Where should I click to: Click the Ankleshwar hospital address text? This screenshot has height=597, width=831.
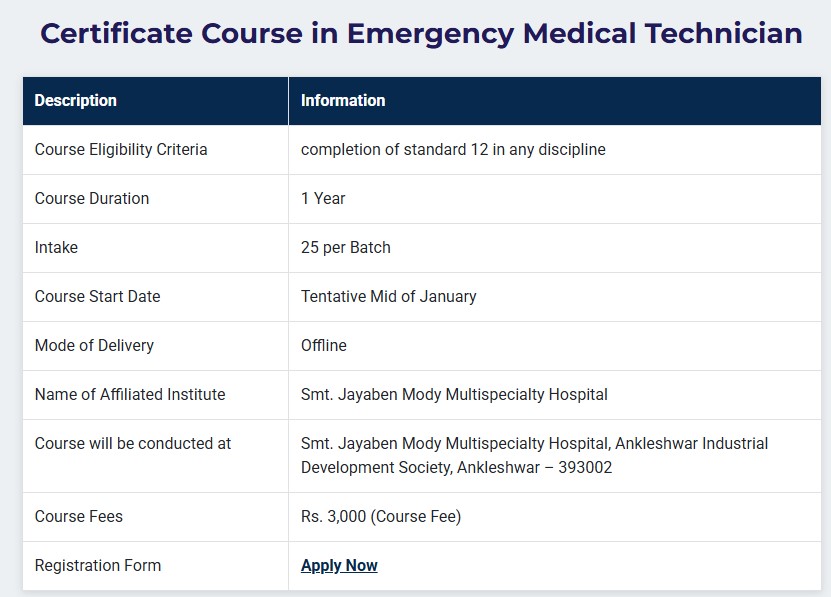point(534,455)
